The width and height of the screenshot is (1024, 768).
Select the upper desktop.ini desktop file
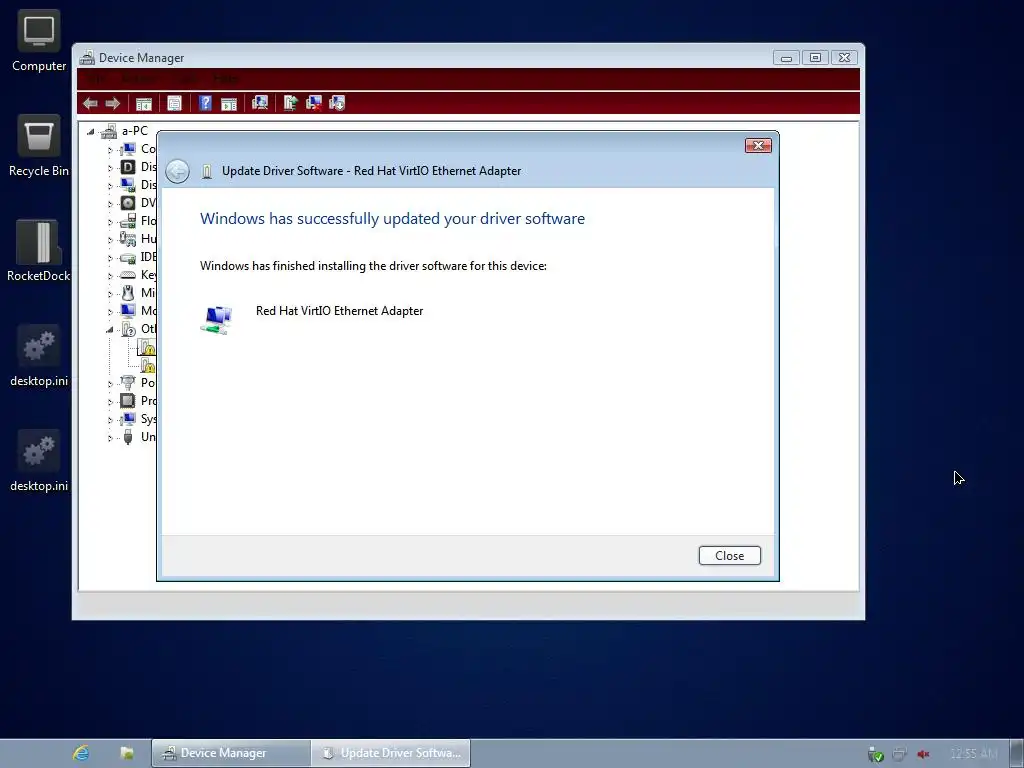coord(39,356)
